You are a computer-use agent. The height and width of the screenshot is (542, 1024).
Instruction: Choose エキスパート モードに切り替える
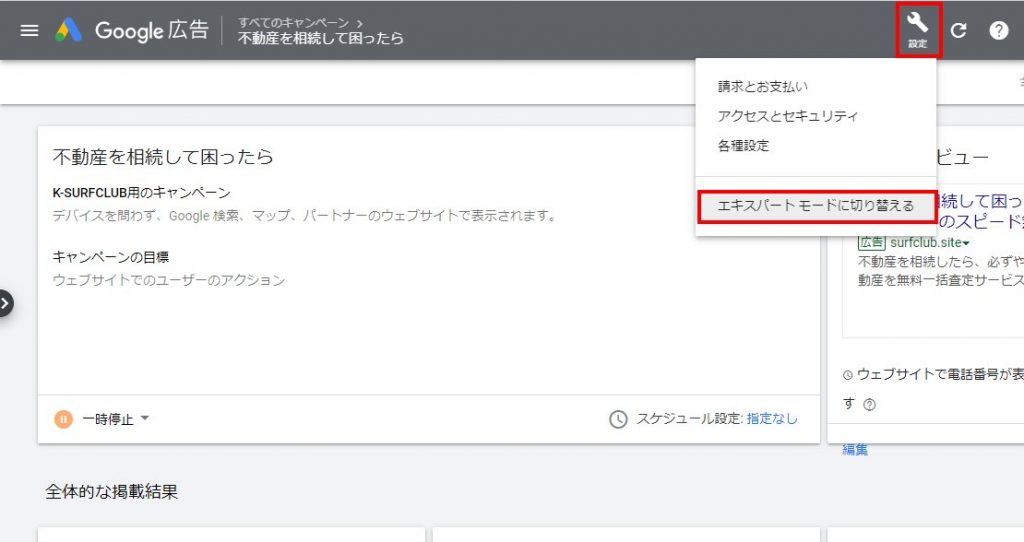click(x=816, y=206)
